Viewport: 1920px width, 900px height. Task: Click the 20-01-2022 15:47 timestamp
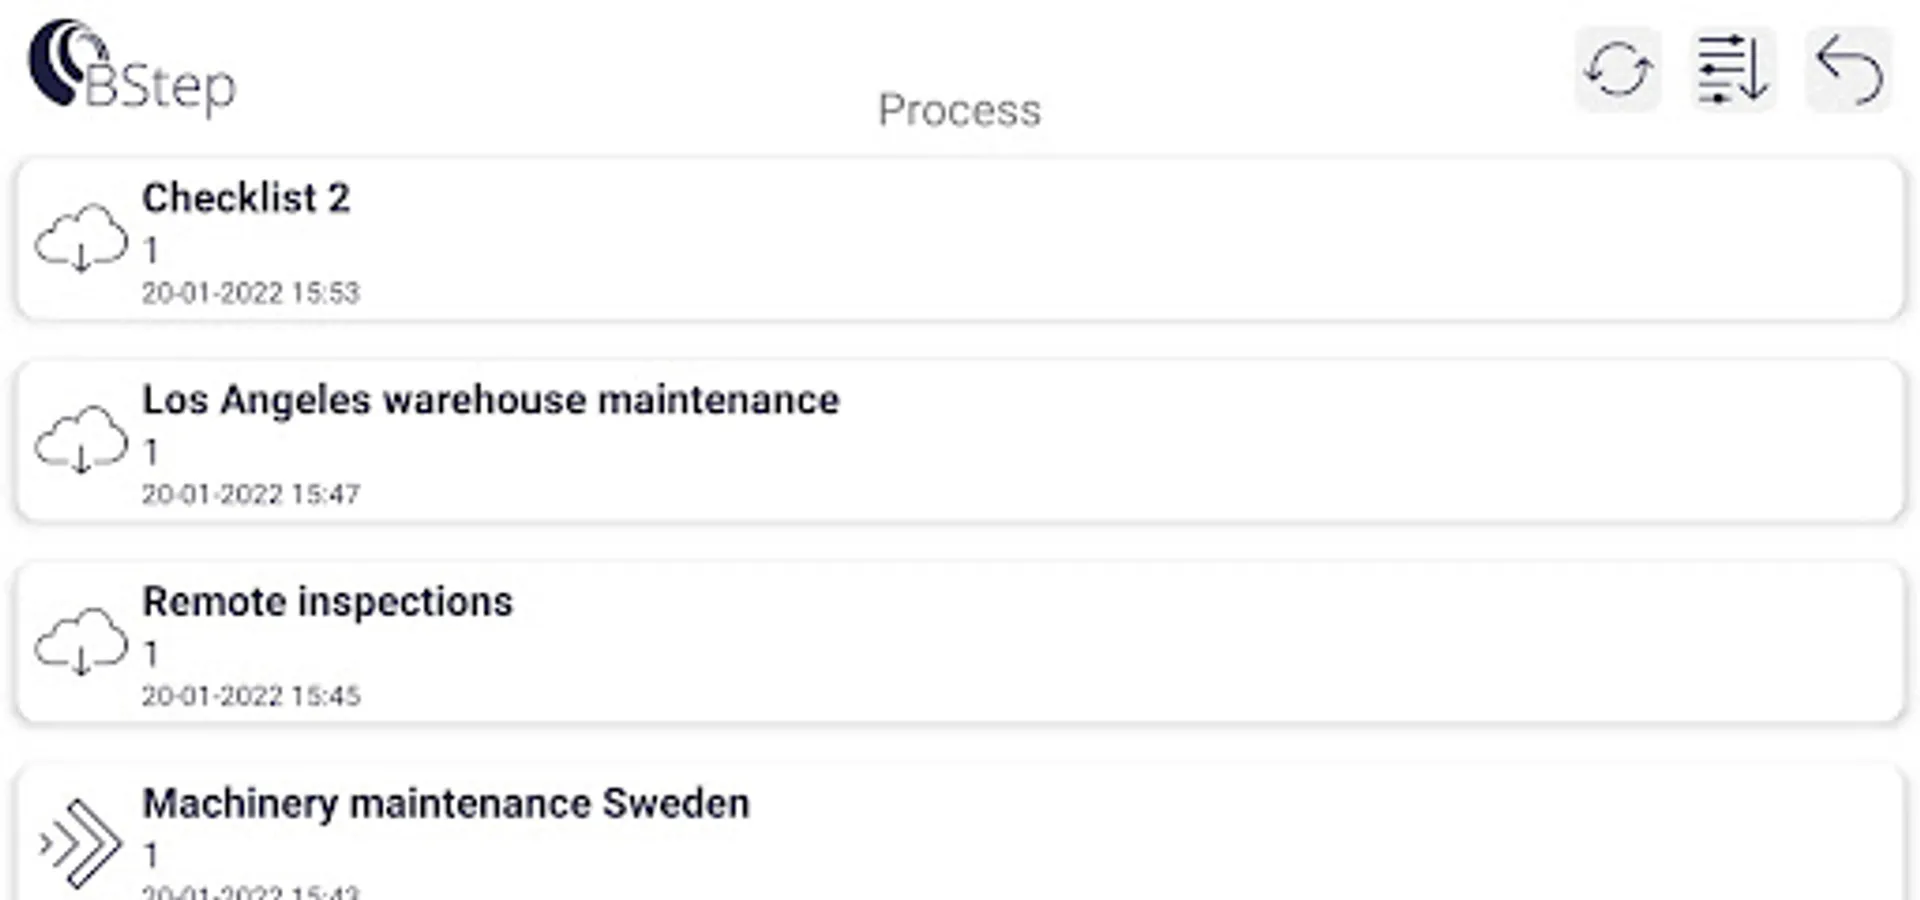(250, 494)
